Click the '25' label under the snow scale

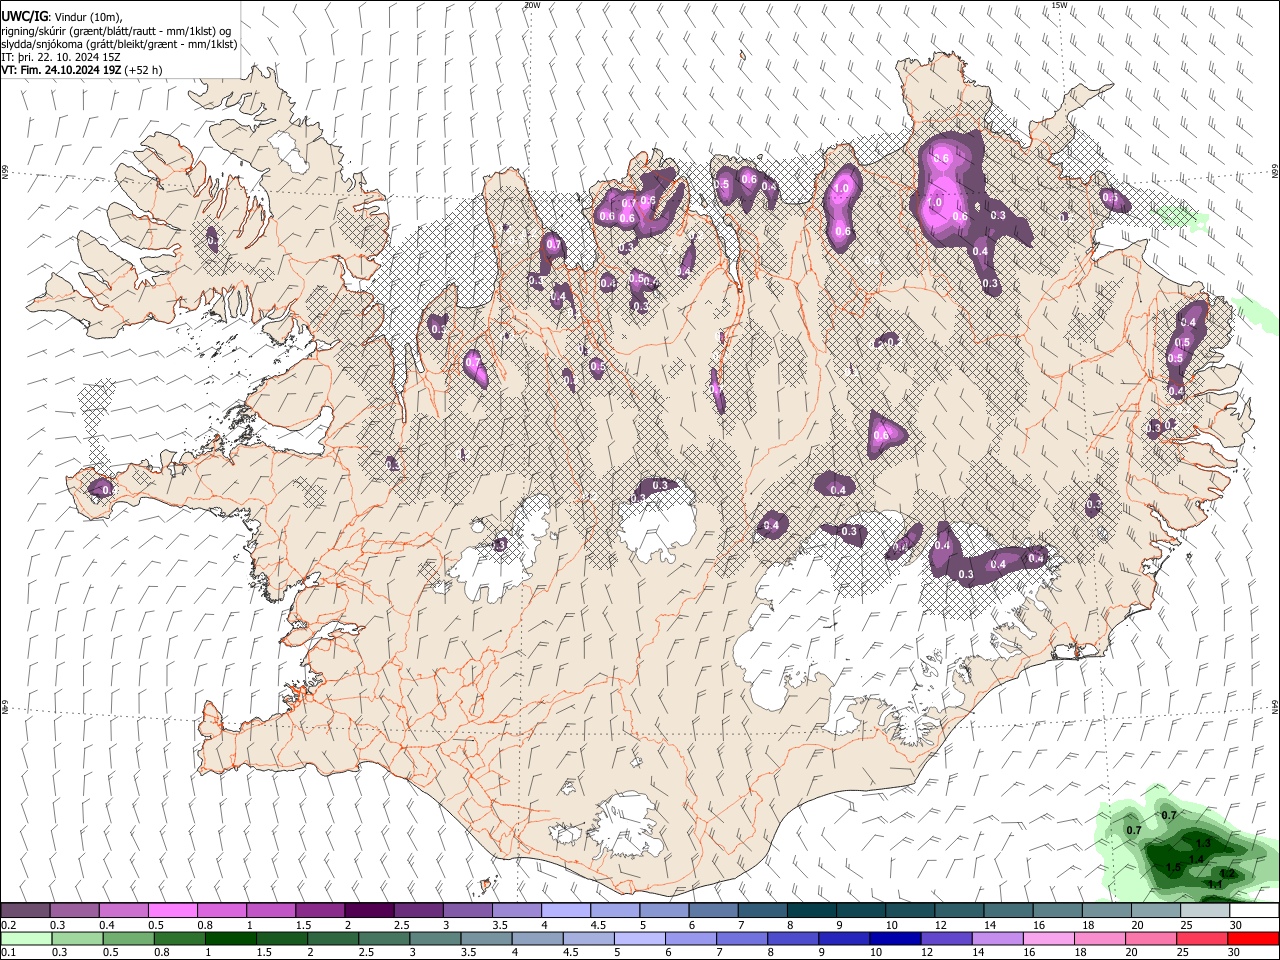click(x=1186, y=925)
